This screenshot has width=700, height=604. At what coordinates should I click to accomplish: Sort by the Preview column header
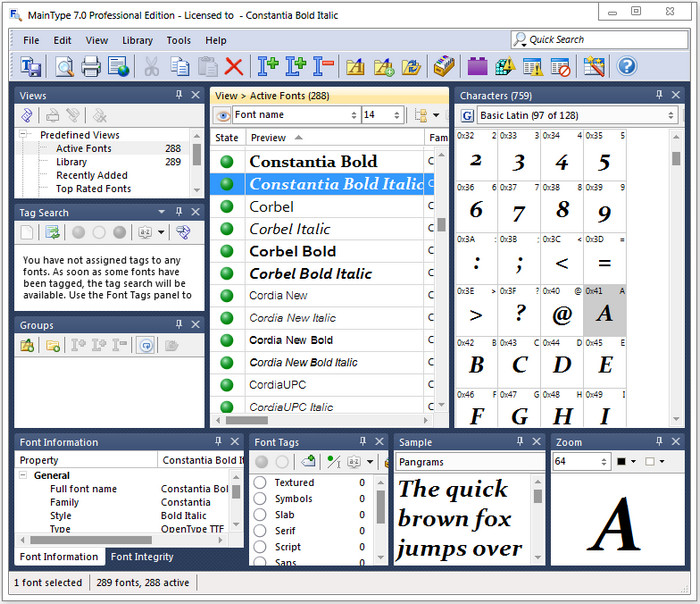[334, 138]
